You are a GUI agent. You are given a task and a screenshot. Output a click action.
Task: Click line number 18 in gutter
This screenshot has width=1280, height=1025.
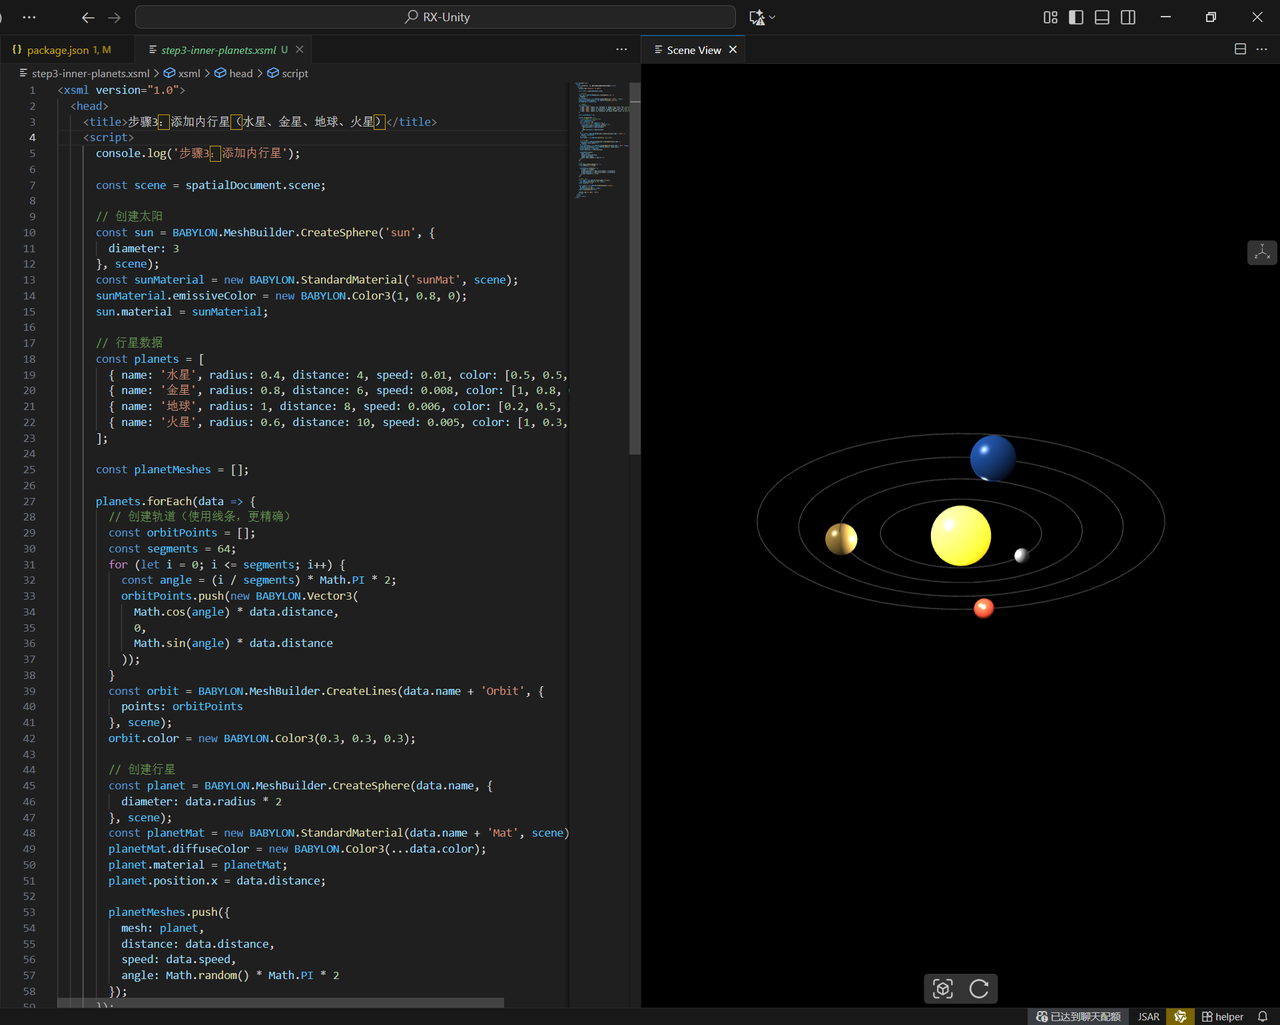coord(29,359)
